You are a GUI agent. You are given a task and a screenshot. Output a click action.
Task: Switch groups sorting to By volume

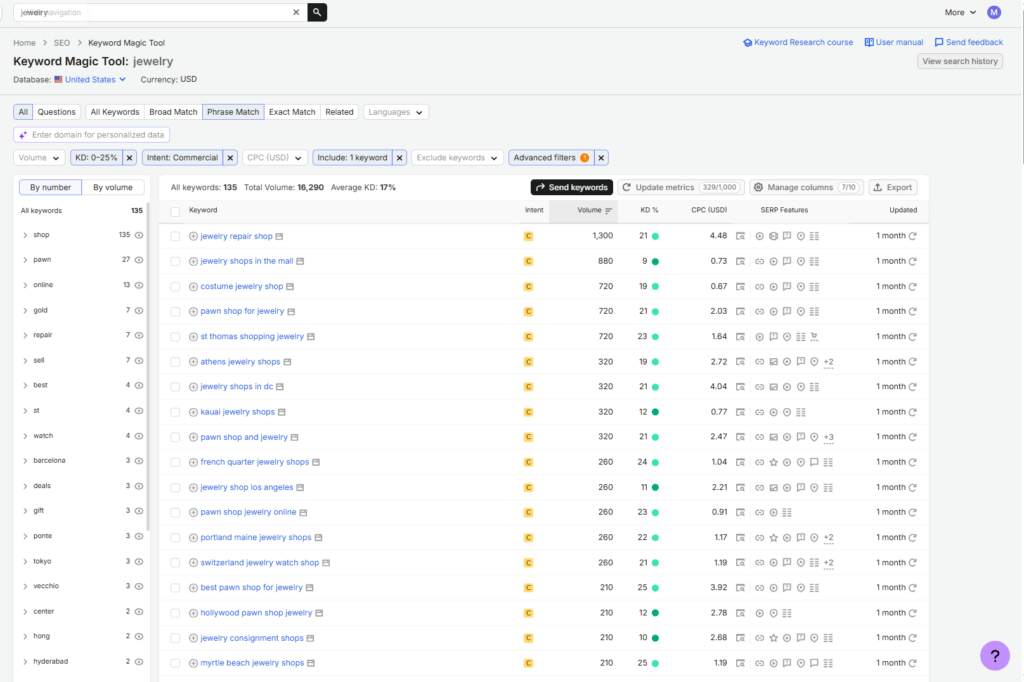[x=112, y=187]
